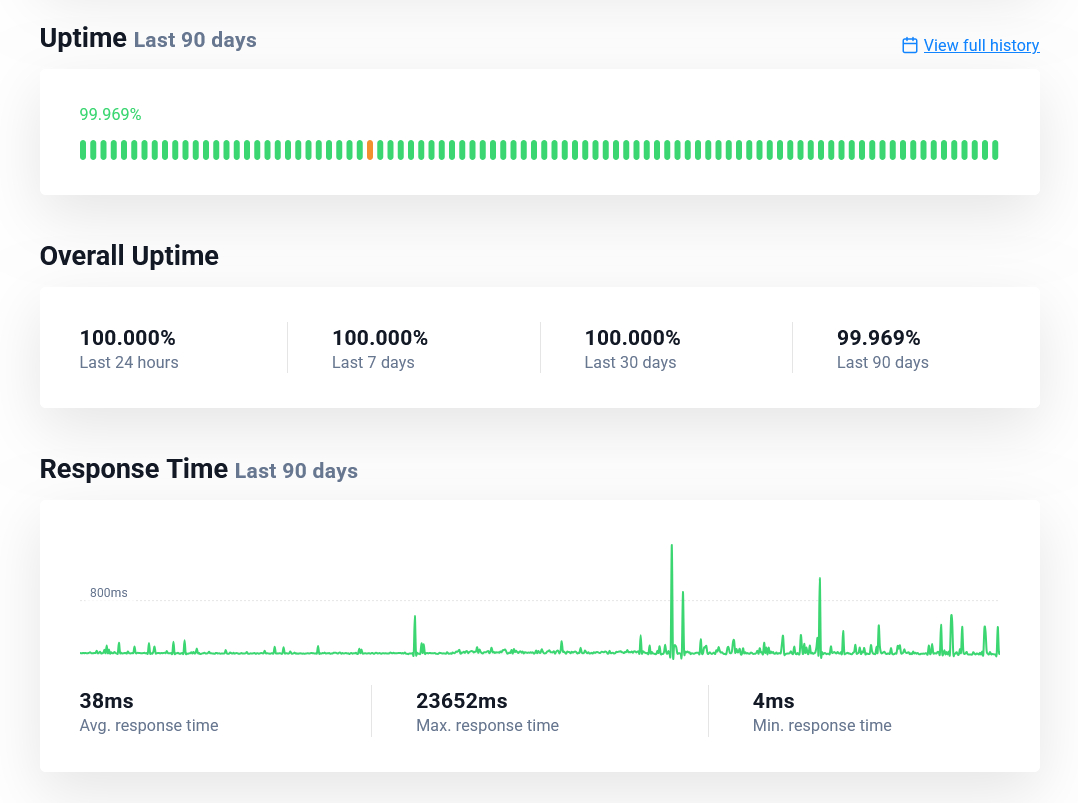Click the orange incident bar in uptime timeline
This screenshot has height=803, width=1078.
pyautogui.click(x=370, y=150)
